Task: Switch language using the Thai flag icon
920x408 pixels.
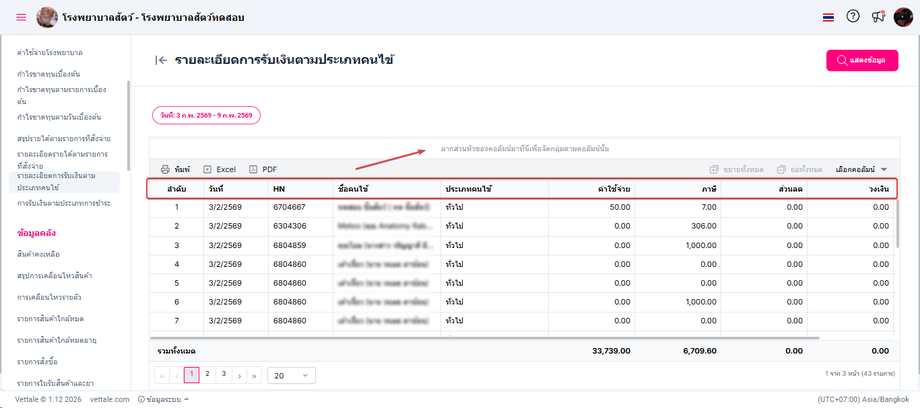Action: click(828, 17)
